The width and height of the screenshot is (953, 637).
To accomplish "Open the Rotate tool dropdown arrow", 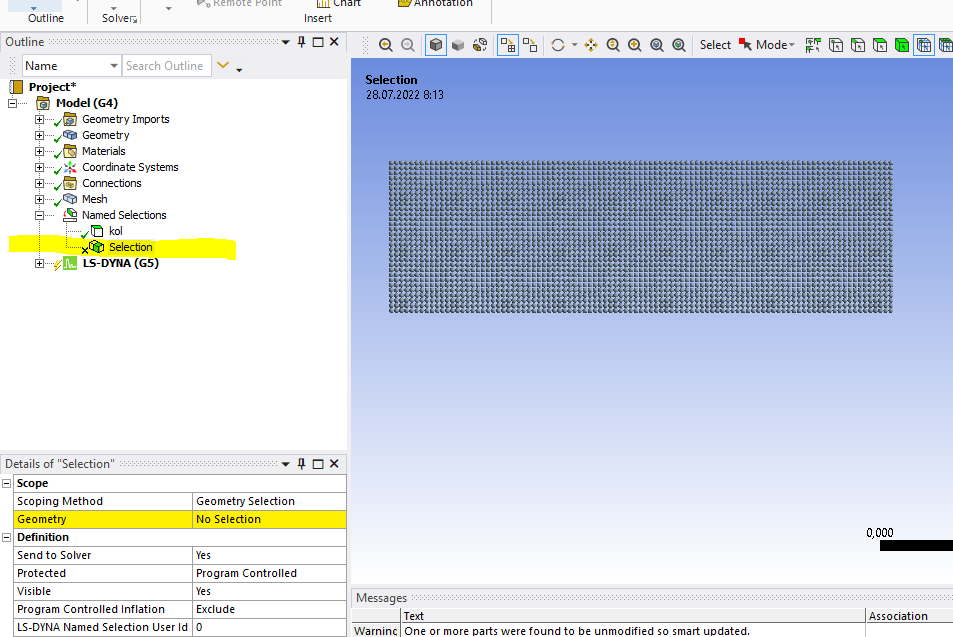I will click(574, 45).
